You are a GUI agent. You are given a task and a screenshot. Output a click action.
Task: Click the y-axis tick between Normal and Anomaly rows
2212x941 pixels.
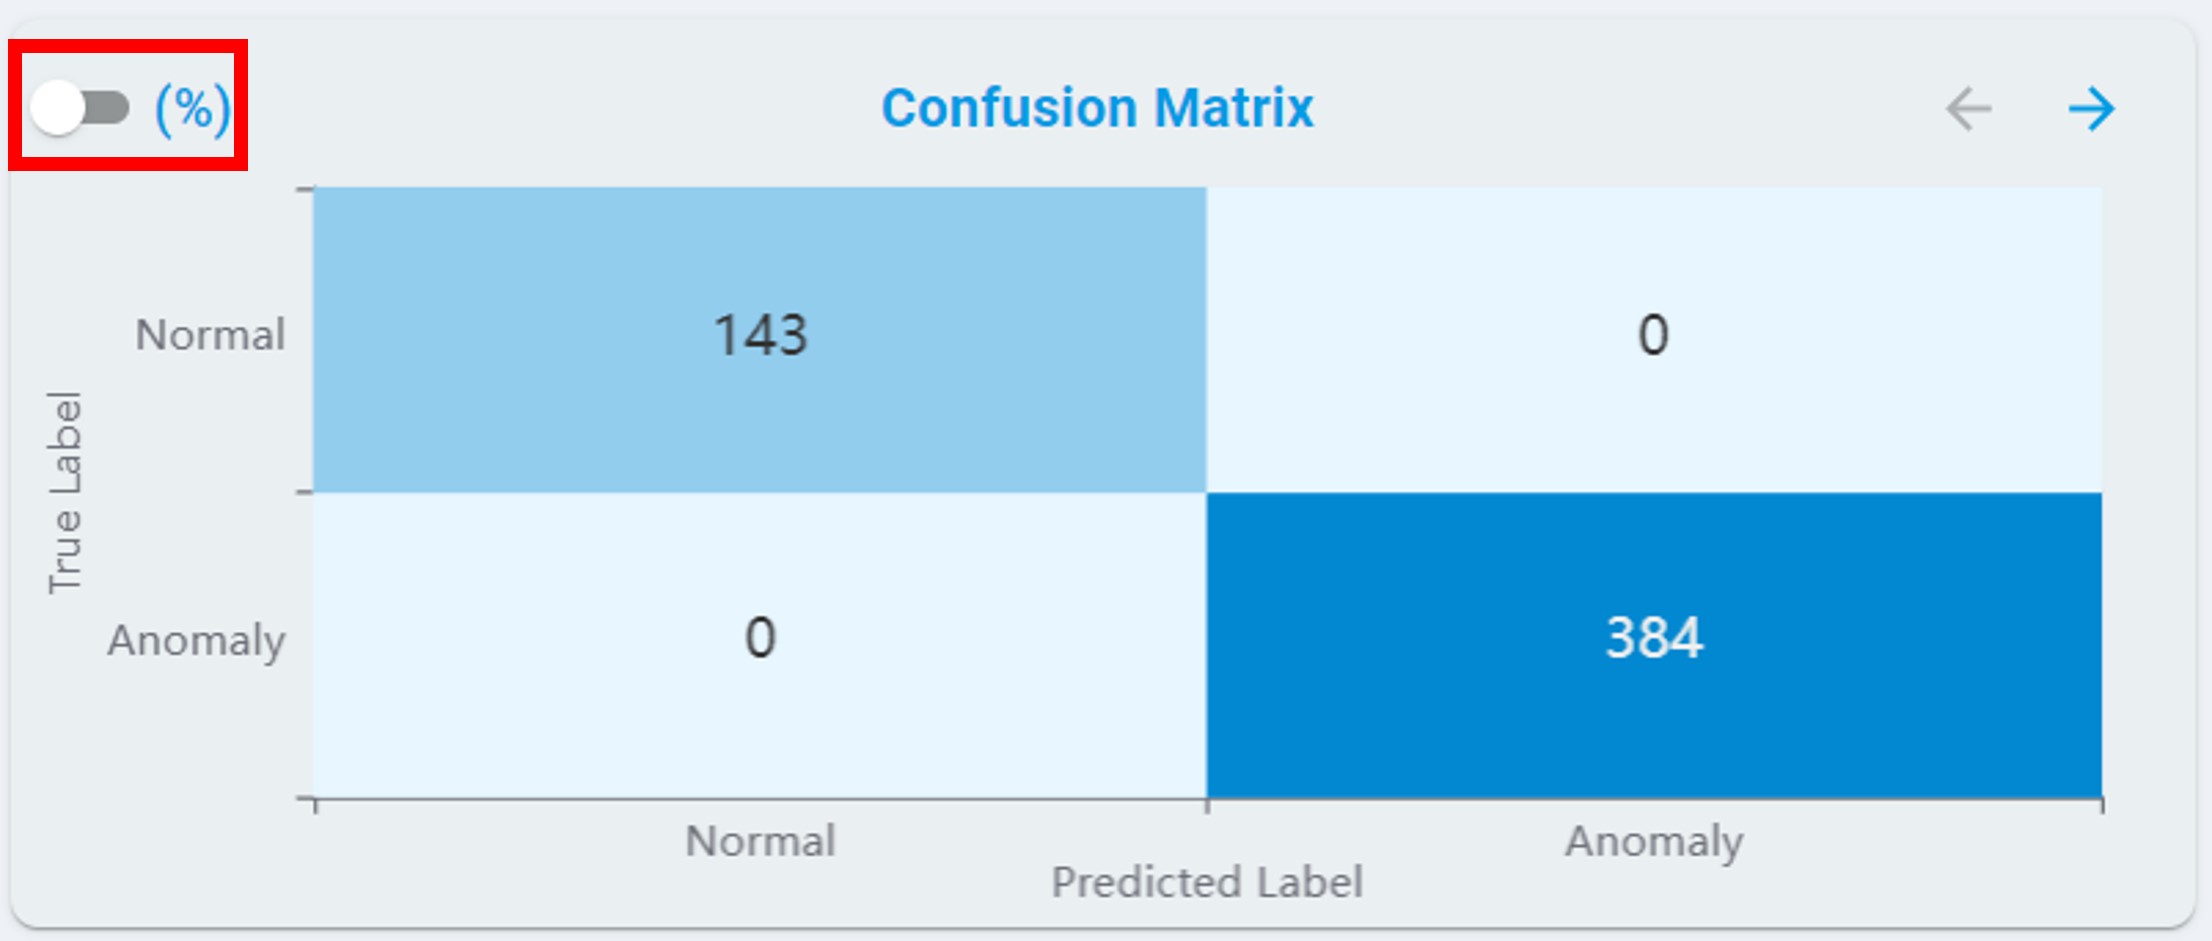305,492
